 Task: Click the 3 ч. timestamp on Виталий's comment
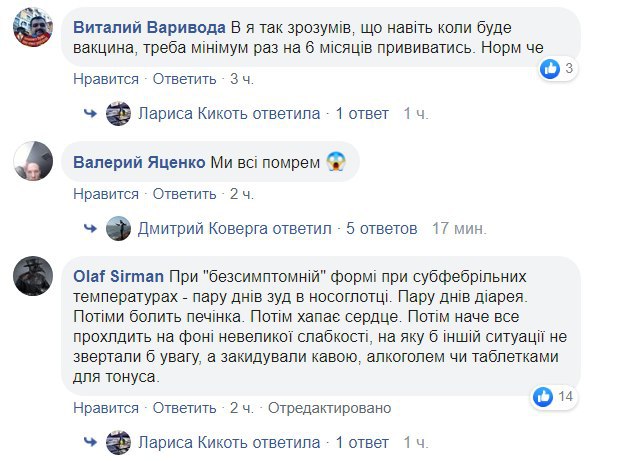[x=242, y=78]
